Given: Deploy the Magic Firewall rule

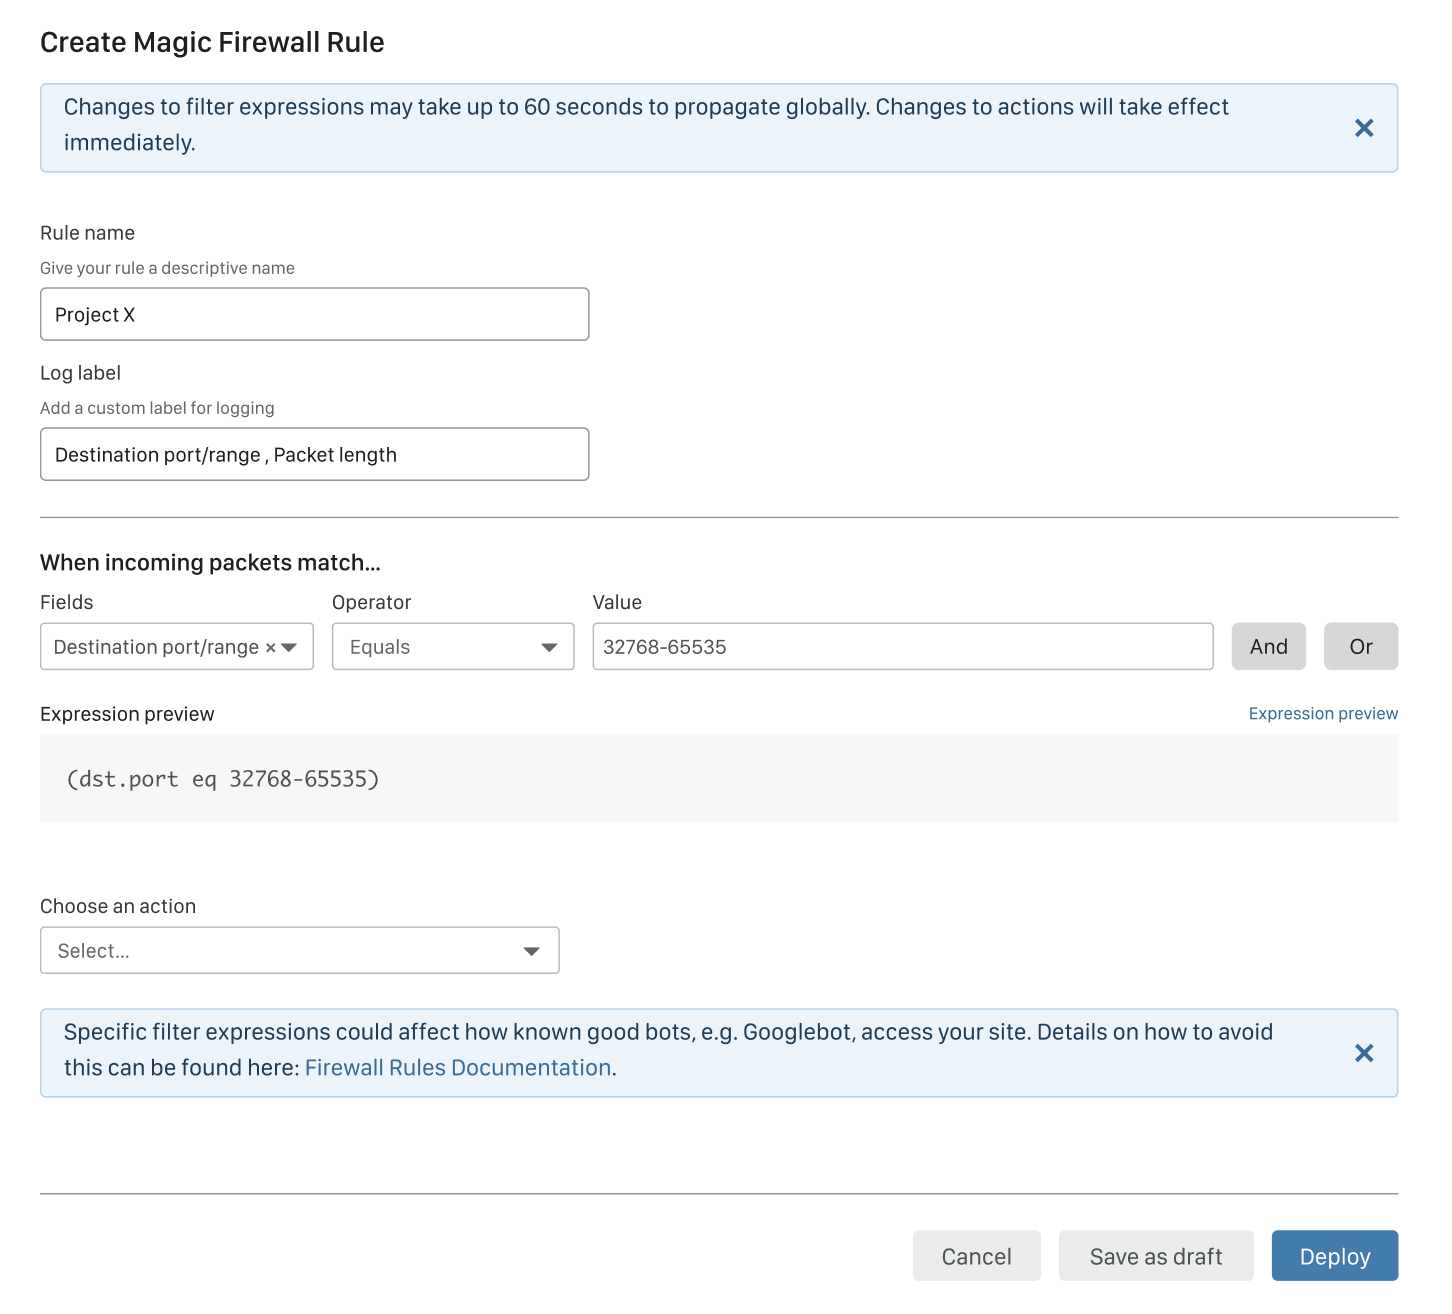Looking at the screenshot, I should click(1334, 1256).
